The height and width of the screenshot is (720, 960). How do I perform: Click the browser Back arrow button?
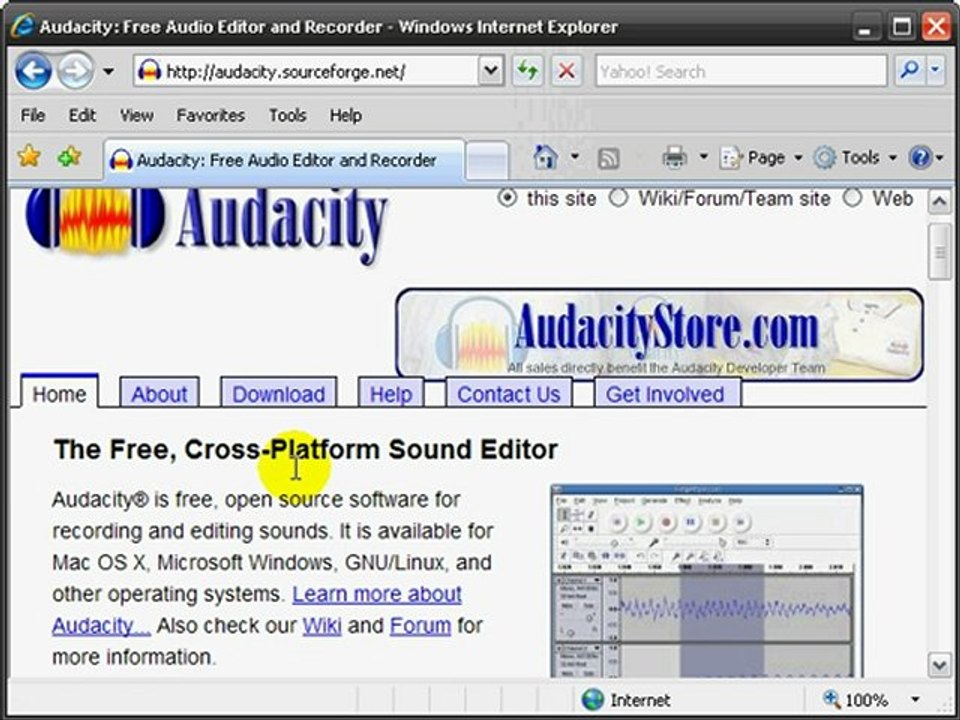click(33, 71)
